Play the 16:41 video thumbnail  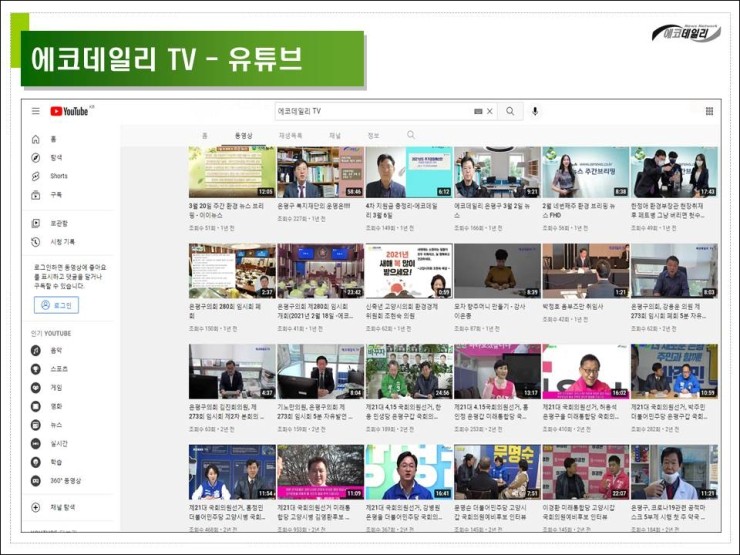pos(409,472)
